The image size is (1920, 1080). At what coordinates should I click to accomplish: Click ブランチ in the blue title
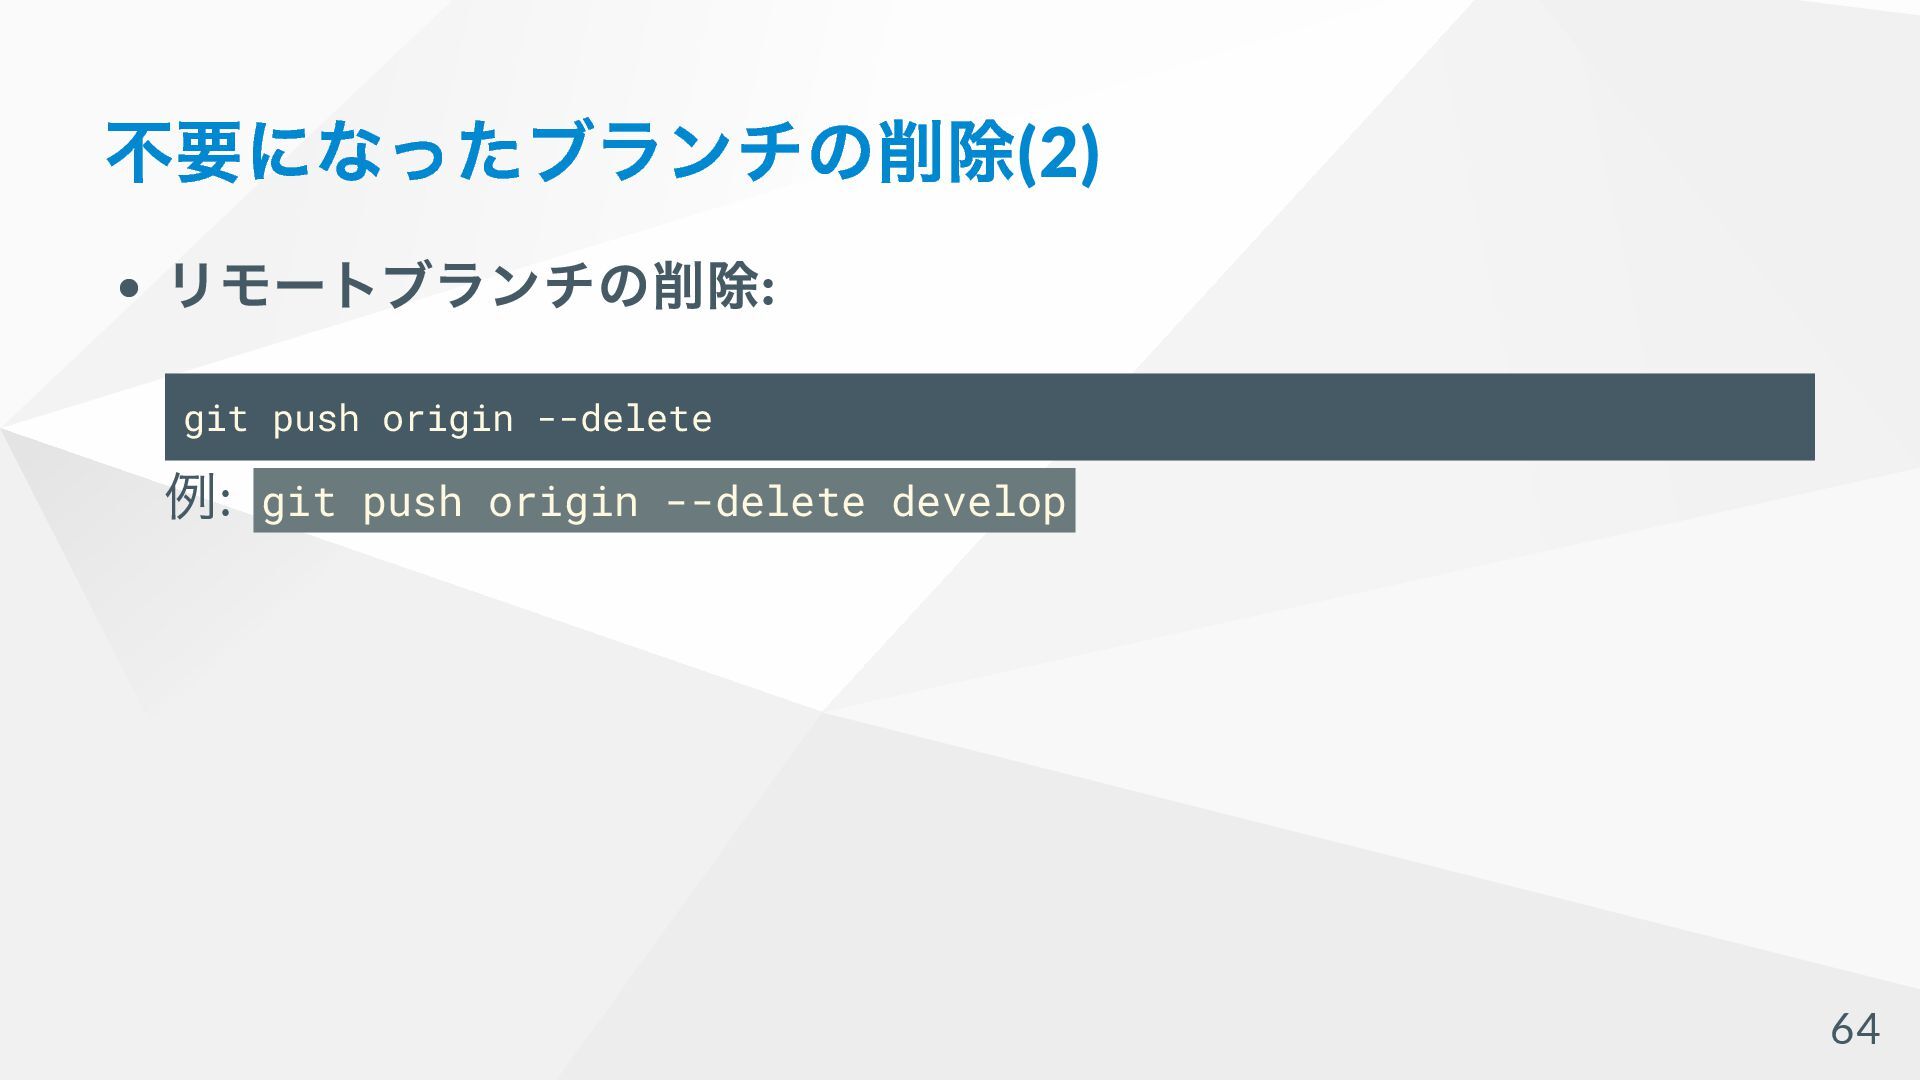click(x=666, y=153)
